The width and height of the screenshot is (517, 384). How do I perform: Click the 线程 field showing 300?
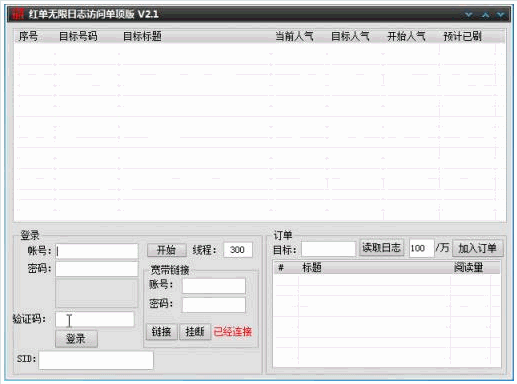coord(238,250)
